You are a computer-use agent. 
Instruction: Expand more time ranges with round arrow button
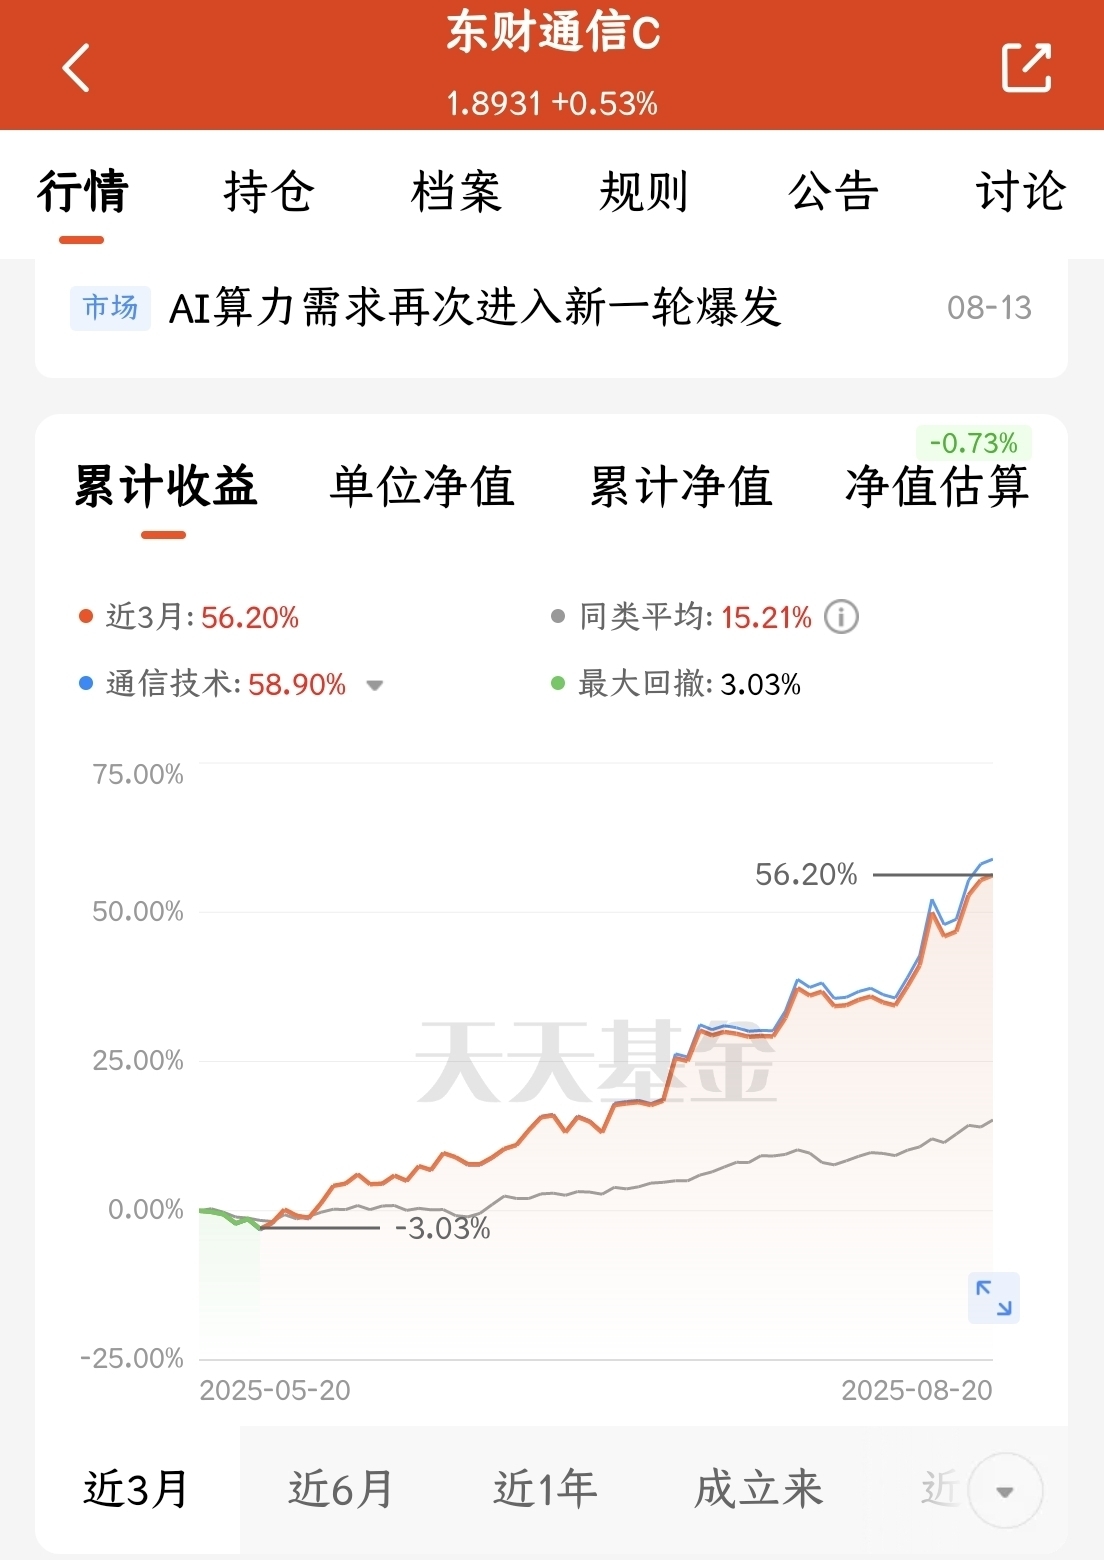pos(1005,1491)
